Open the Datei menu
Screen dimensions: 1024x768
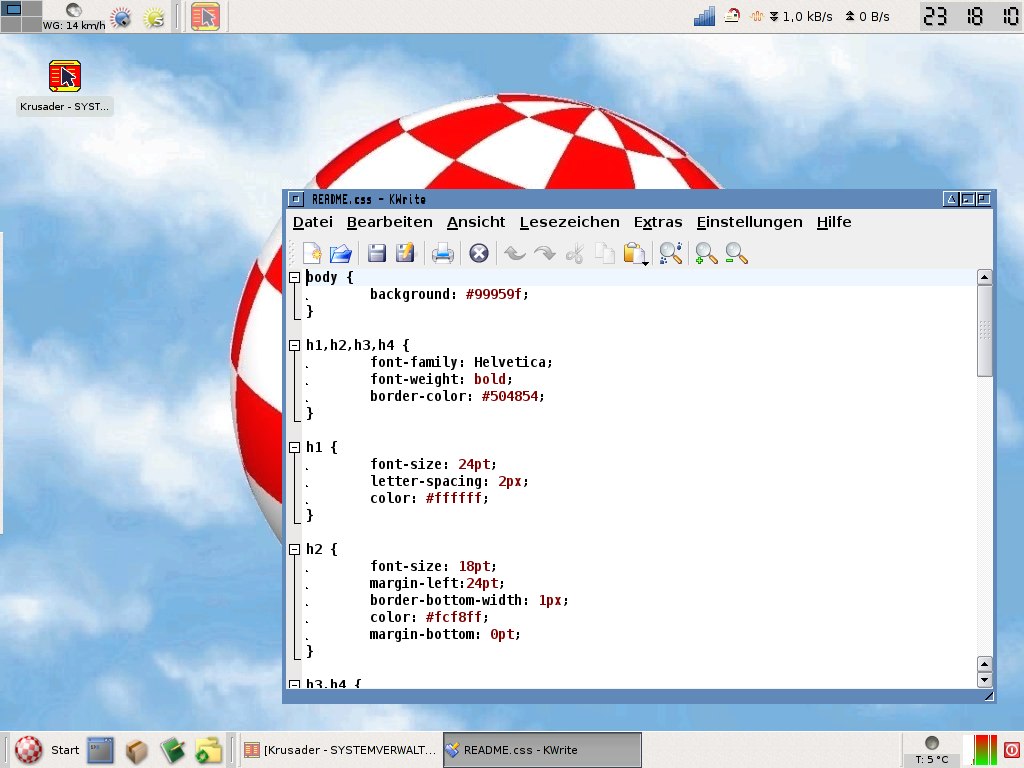(x=313, y=222)
